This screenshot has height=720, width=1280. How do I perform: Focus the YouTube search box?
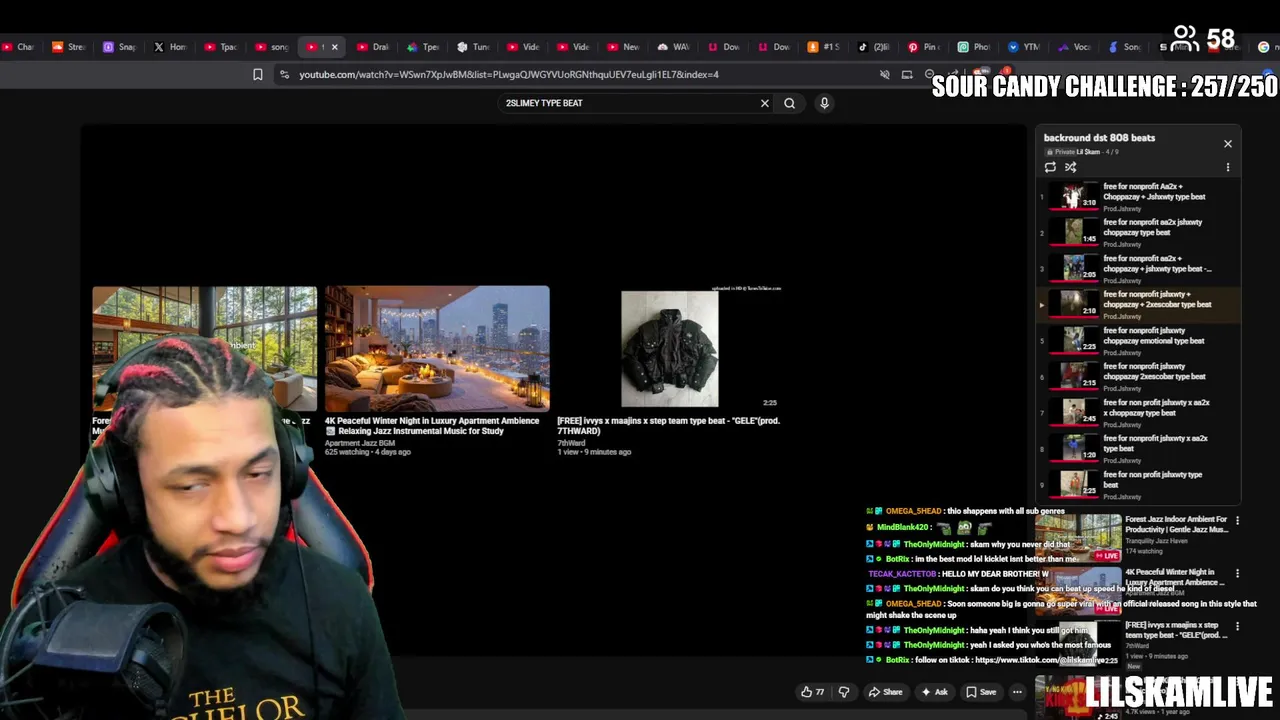coord(628,103)
